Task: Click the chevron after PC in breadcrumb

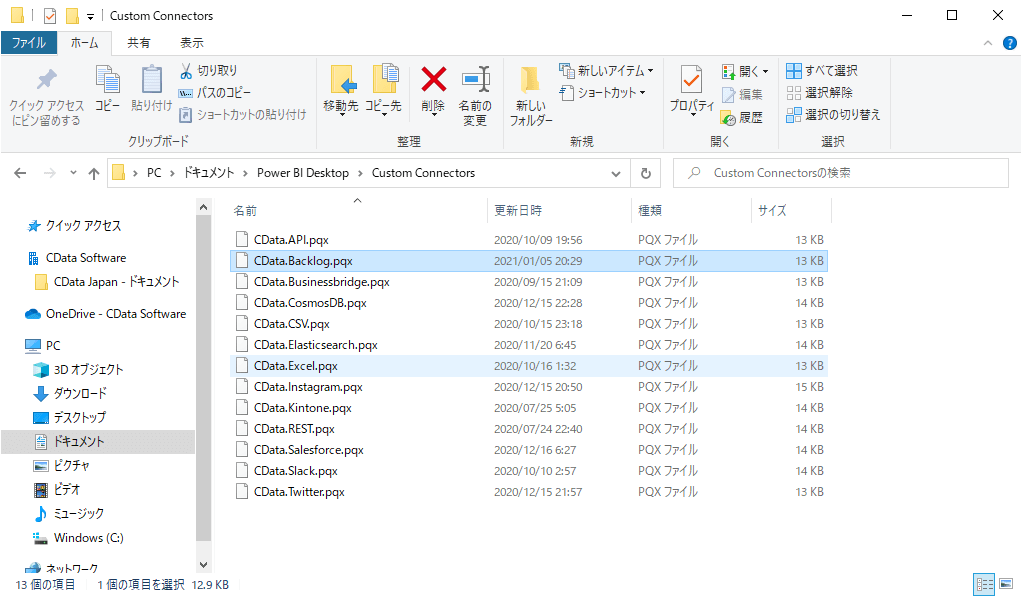Action: click(x=172, y=173)
